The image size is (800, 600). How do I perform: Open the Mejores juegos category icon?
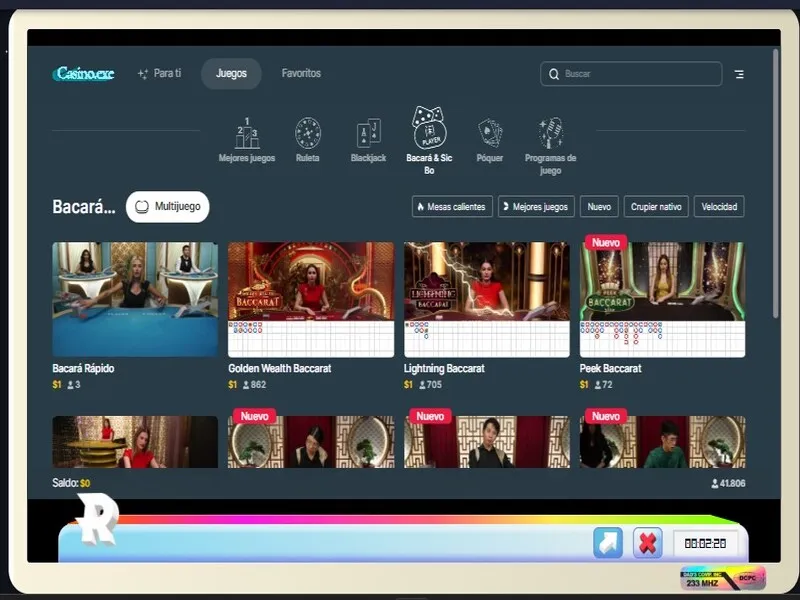247,133
